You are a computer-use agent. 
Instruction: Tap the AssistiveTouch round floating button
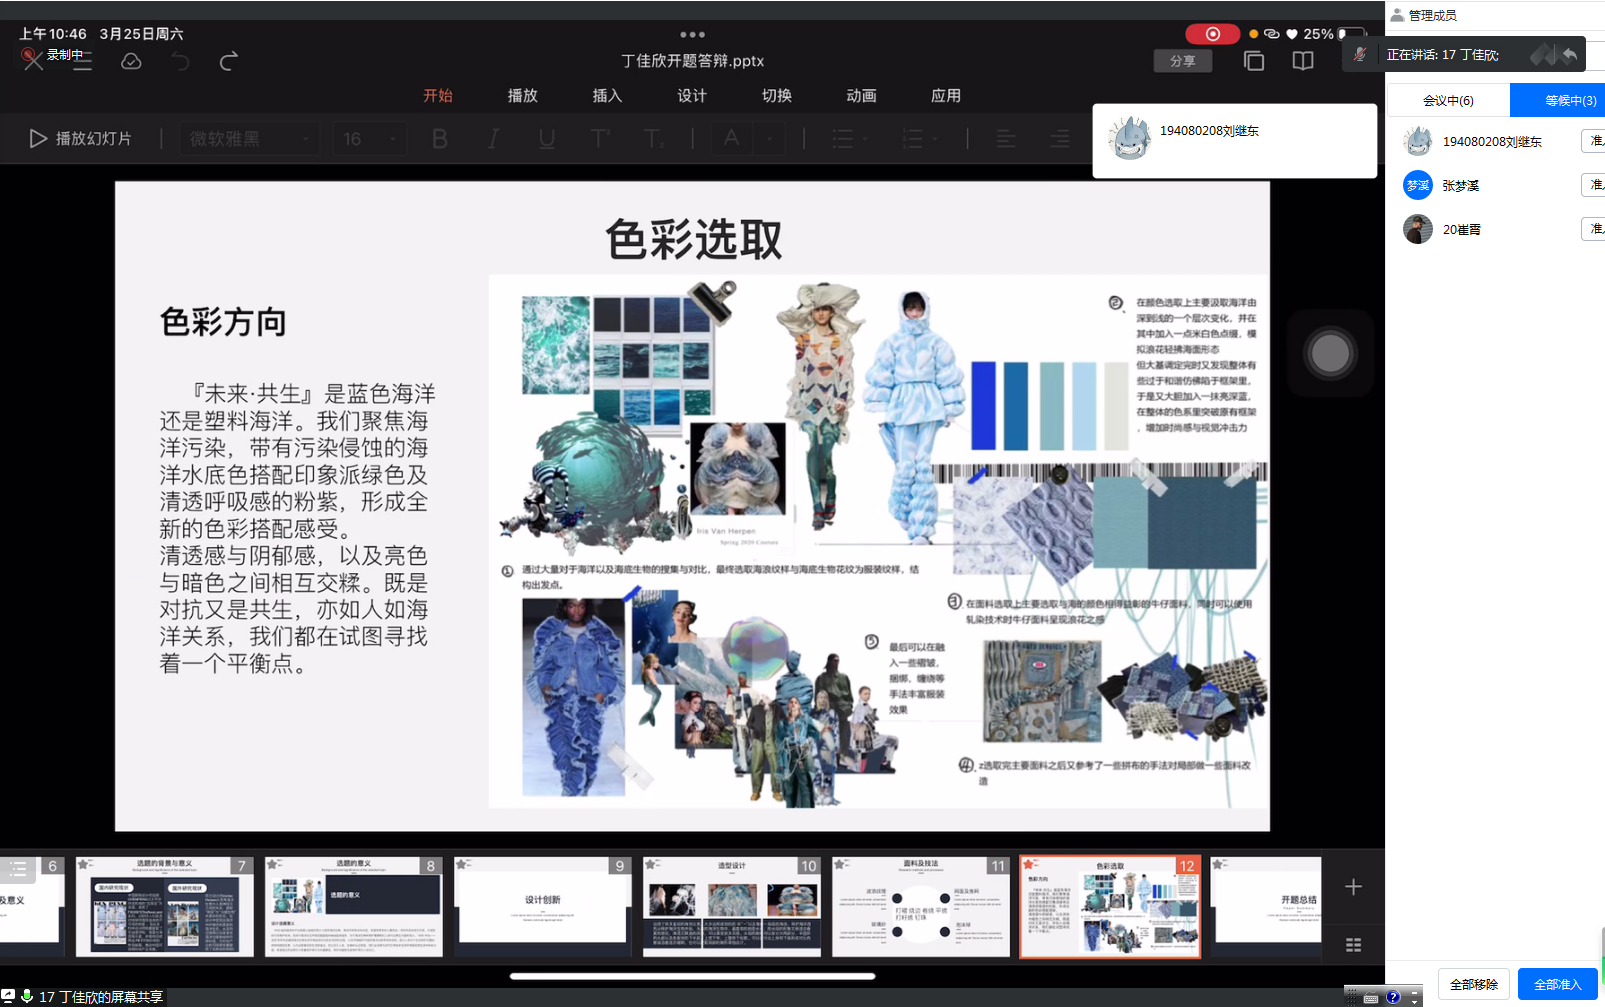pyautogui.click(x=1330, y=353)
